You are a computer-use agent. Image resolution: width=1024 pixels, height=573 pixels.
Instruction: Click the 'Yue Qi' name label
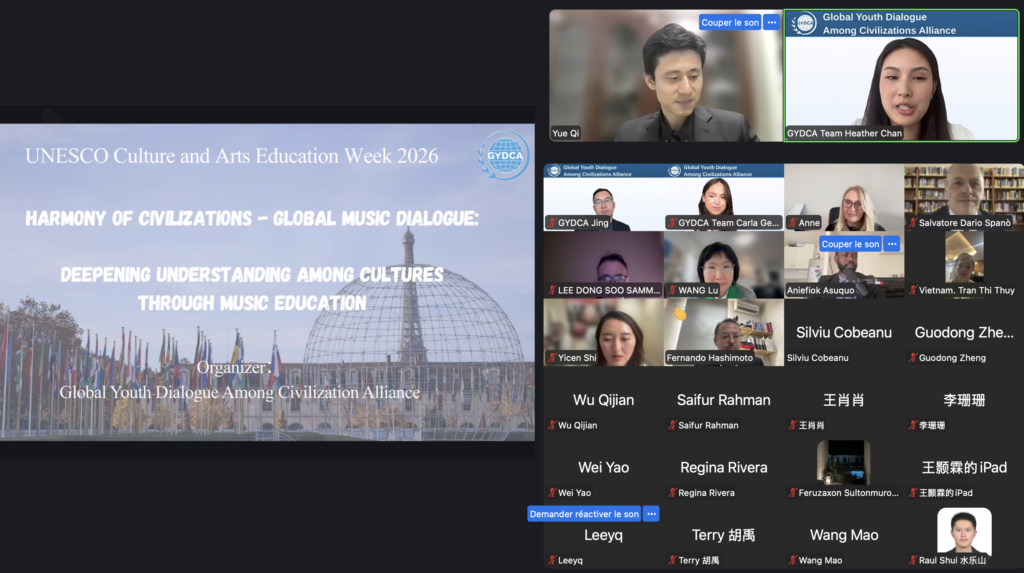[x=566, y=133]
